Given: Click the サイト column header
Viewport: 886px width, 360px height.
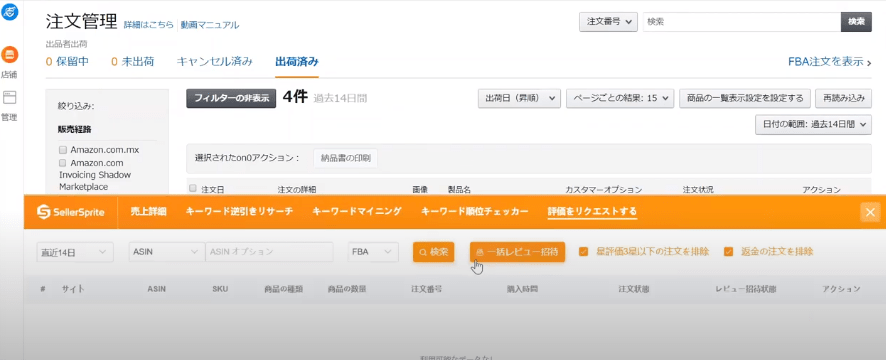Looking at the screenshot, I should (73, 289).
